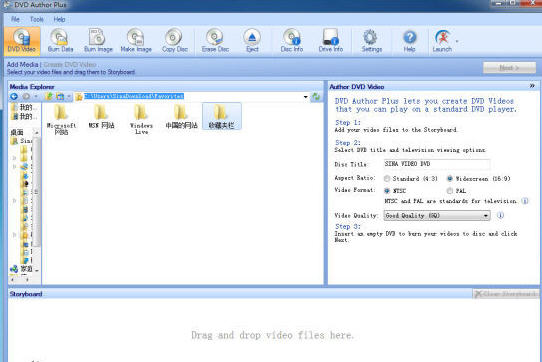Viewport: 542px width, 362px height.
Task: Open the Launch dropdown arrow
Action: 457,41
